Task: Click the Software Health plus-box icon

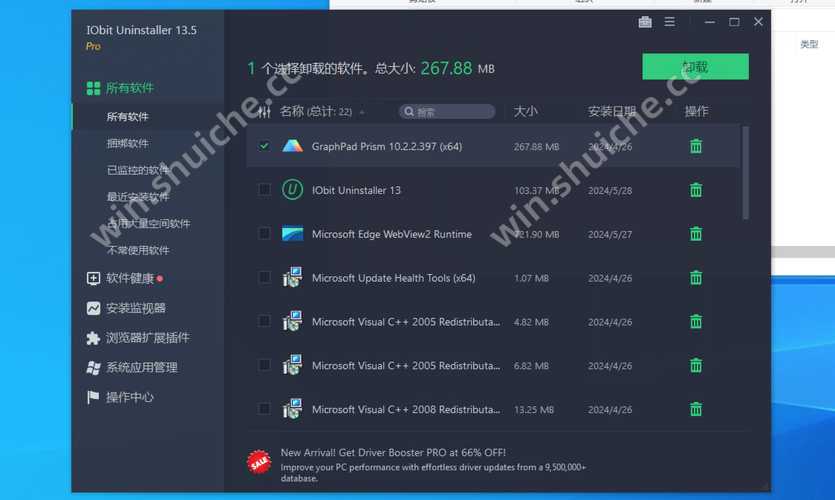Action: (93, 278)
